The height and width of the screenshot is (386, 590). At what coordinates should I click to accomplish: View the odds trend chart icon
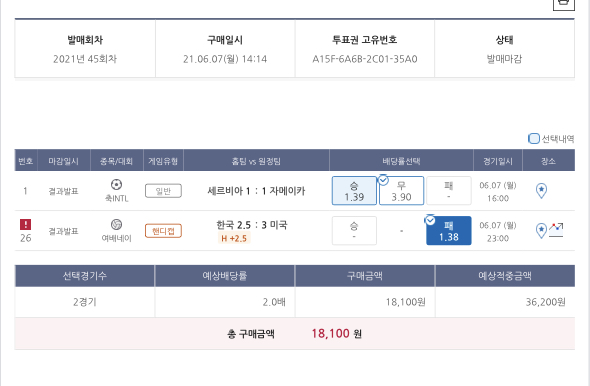(556, 230)
